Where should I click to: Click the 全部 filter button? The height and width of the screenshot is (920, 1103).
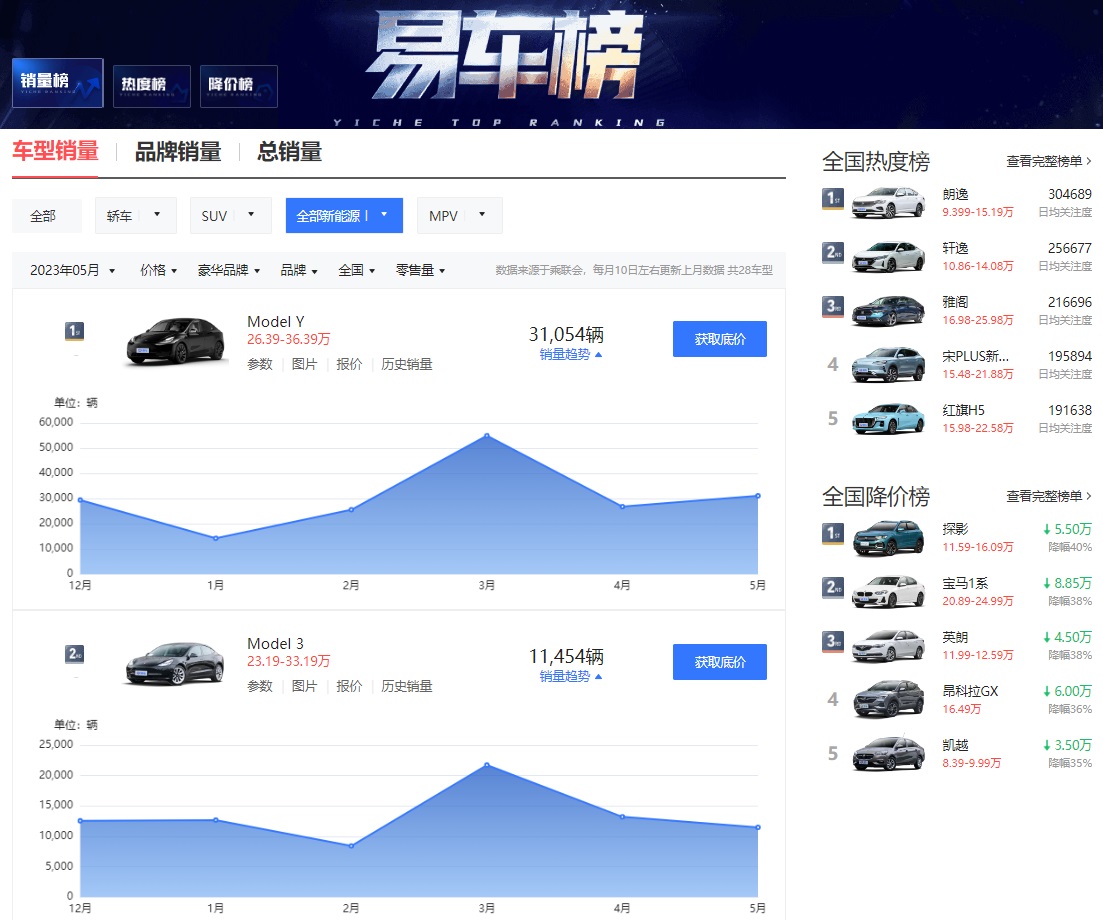click(46, 215)
